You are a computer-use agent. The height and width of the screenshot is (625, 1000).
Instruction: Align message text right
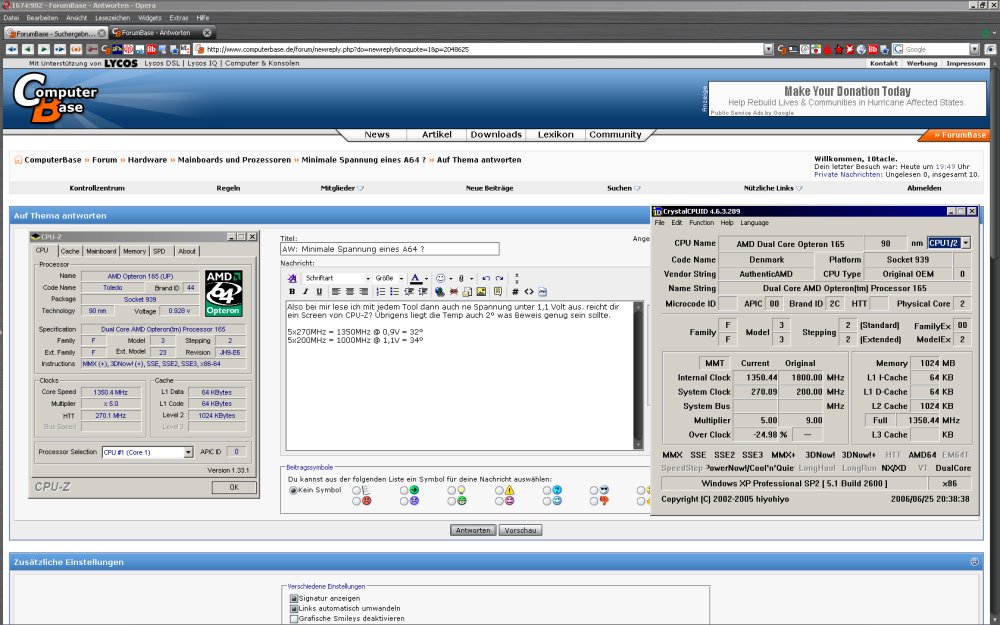coord(364,291)
